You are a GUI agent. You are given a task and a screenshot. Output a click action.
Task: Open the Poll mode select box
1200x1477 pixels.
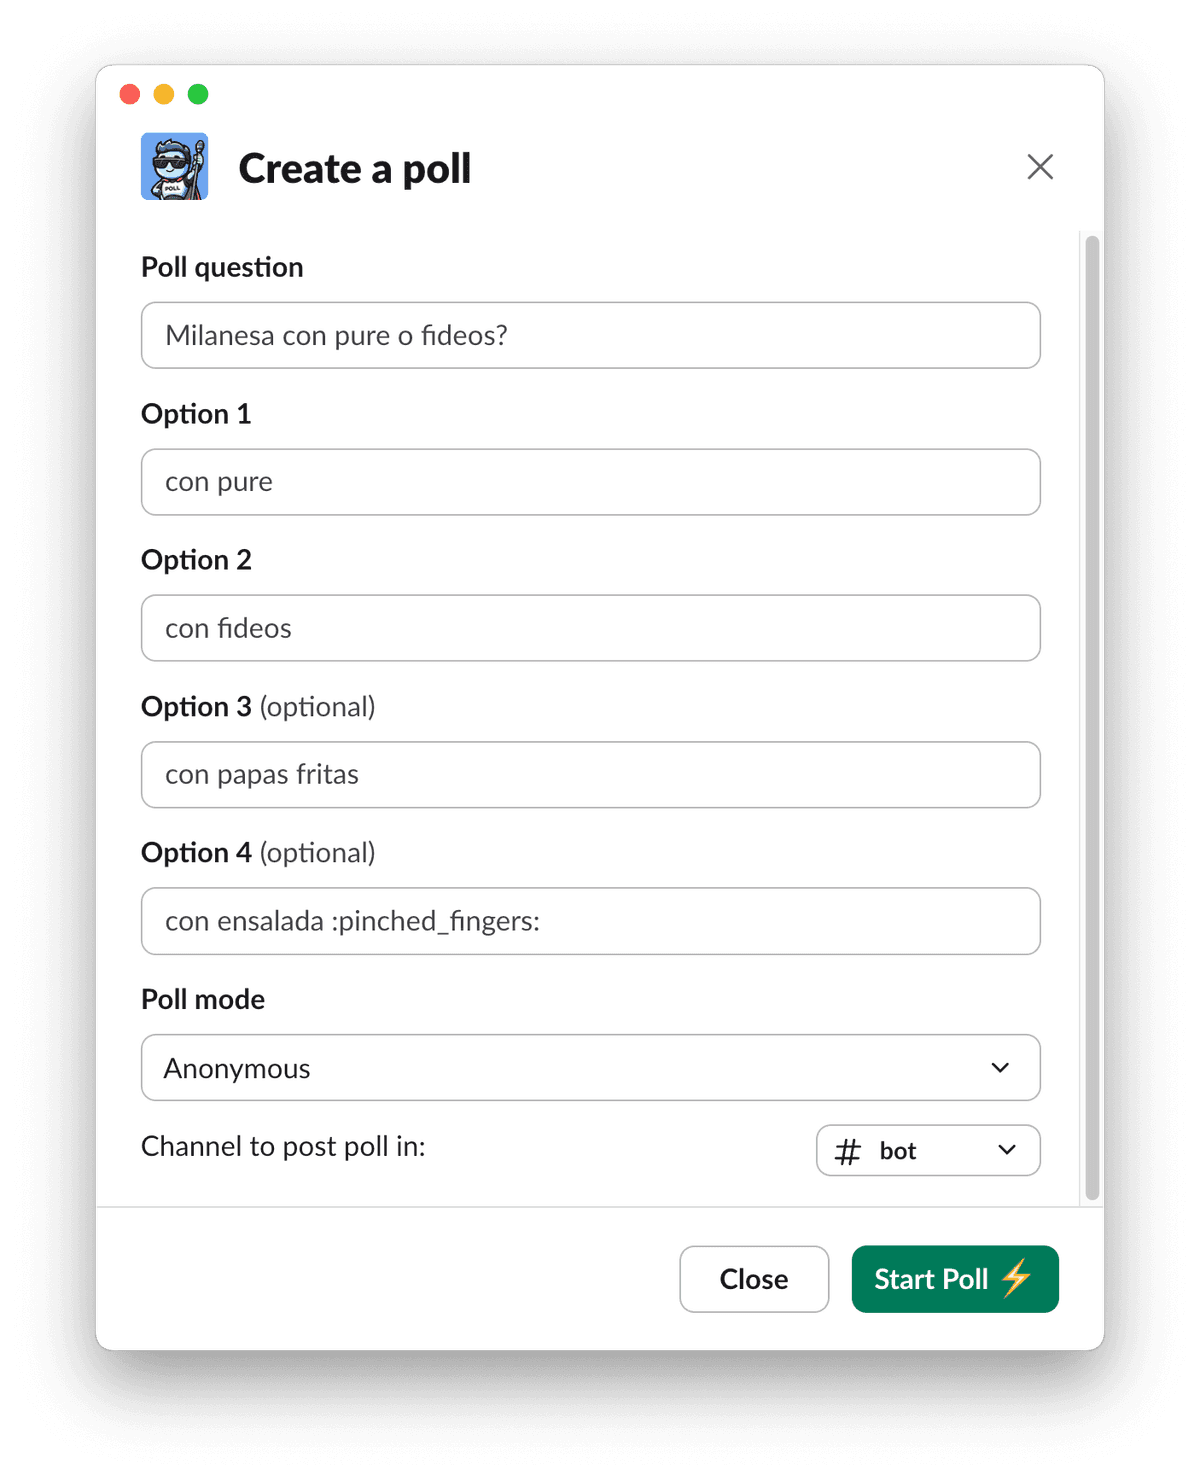click(591, 1068)
